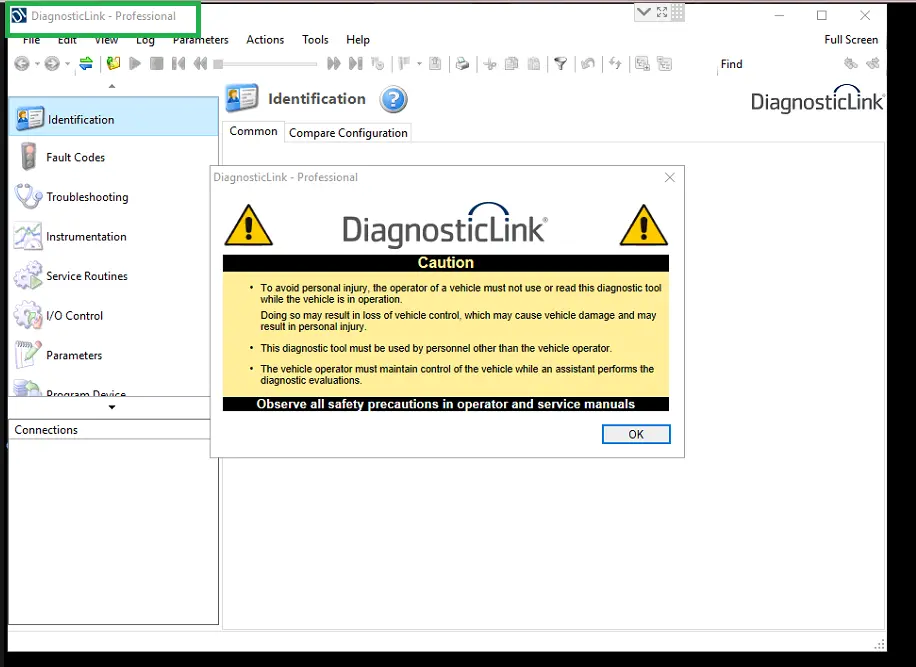The height and width of the screenshot is (667, 916).
Task: Click the Forward navigation arrow icon
Action: (x=52, y=64)
